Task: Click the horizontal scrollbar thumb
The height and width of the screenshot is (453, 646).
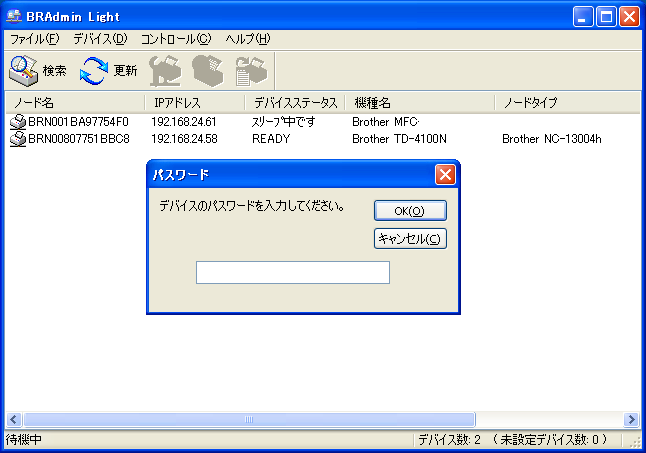Action: [249, 420]
